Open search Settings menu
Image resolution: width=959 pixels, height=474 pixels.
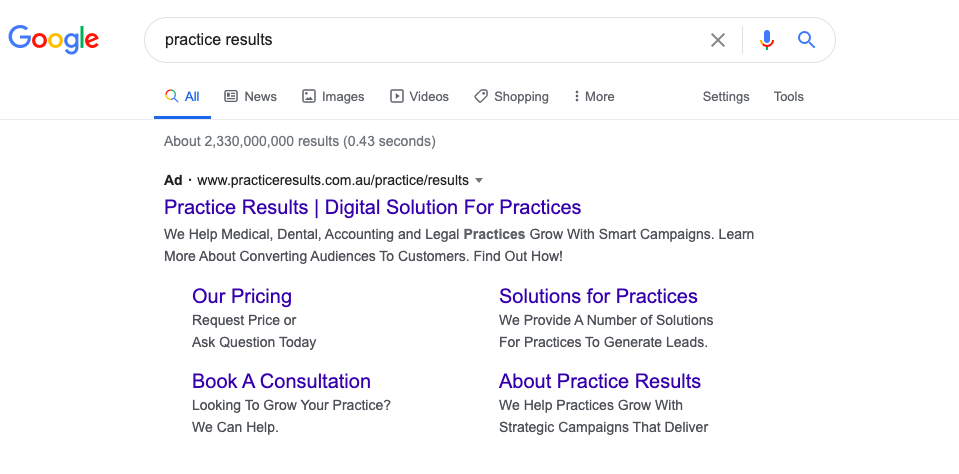tap(725, 97)
